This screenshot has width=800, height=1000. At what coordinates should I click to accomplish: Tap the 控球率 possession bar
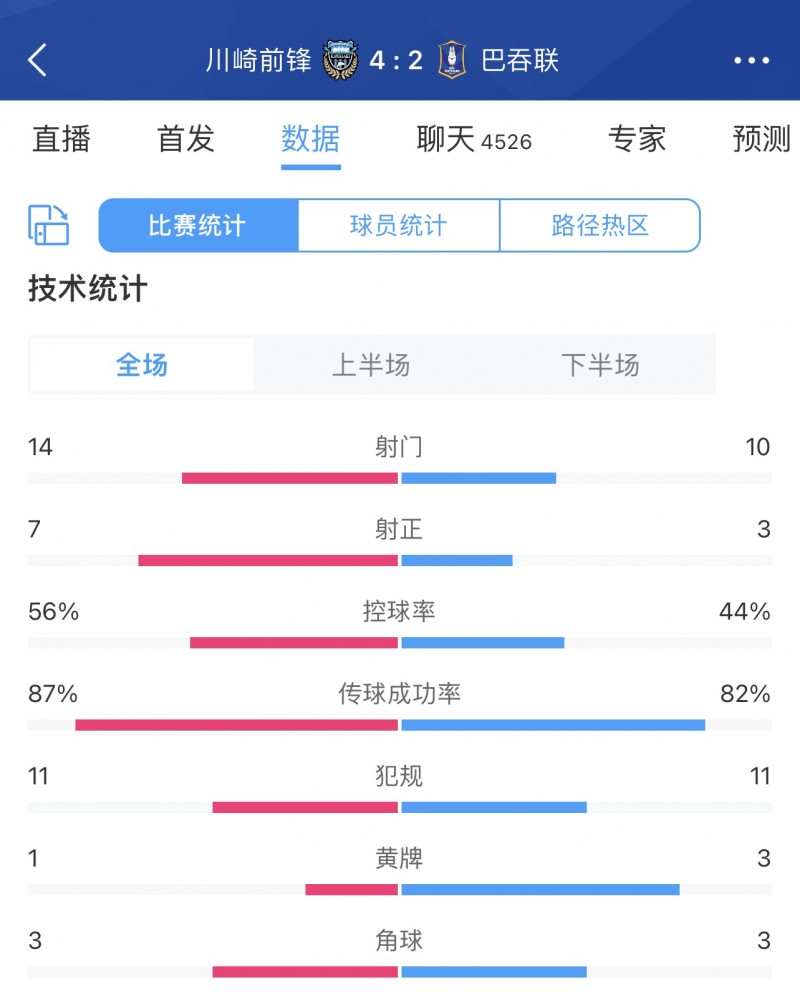coord(400,642)
